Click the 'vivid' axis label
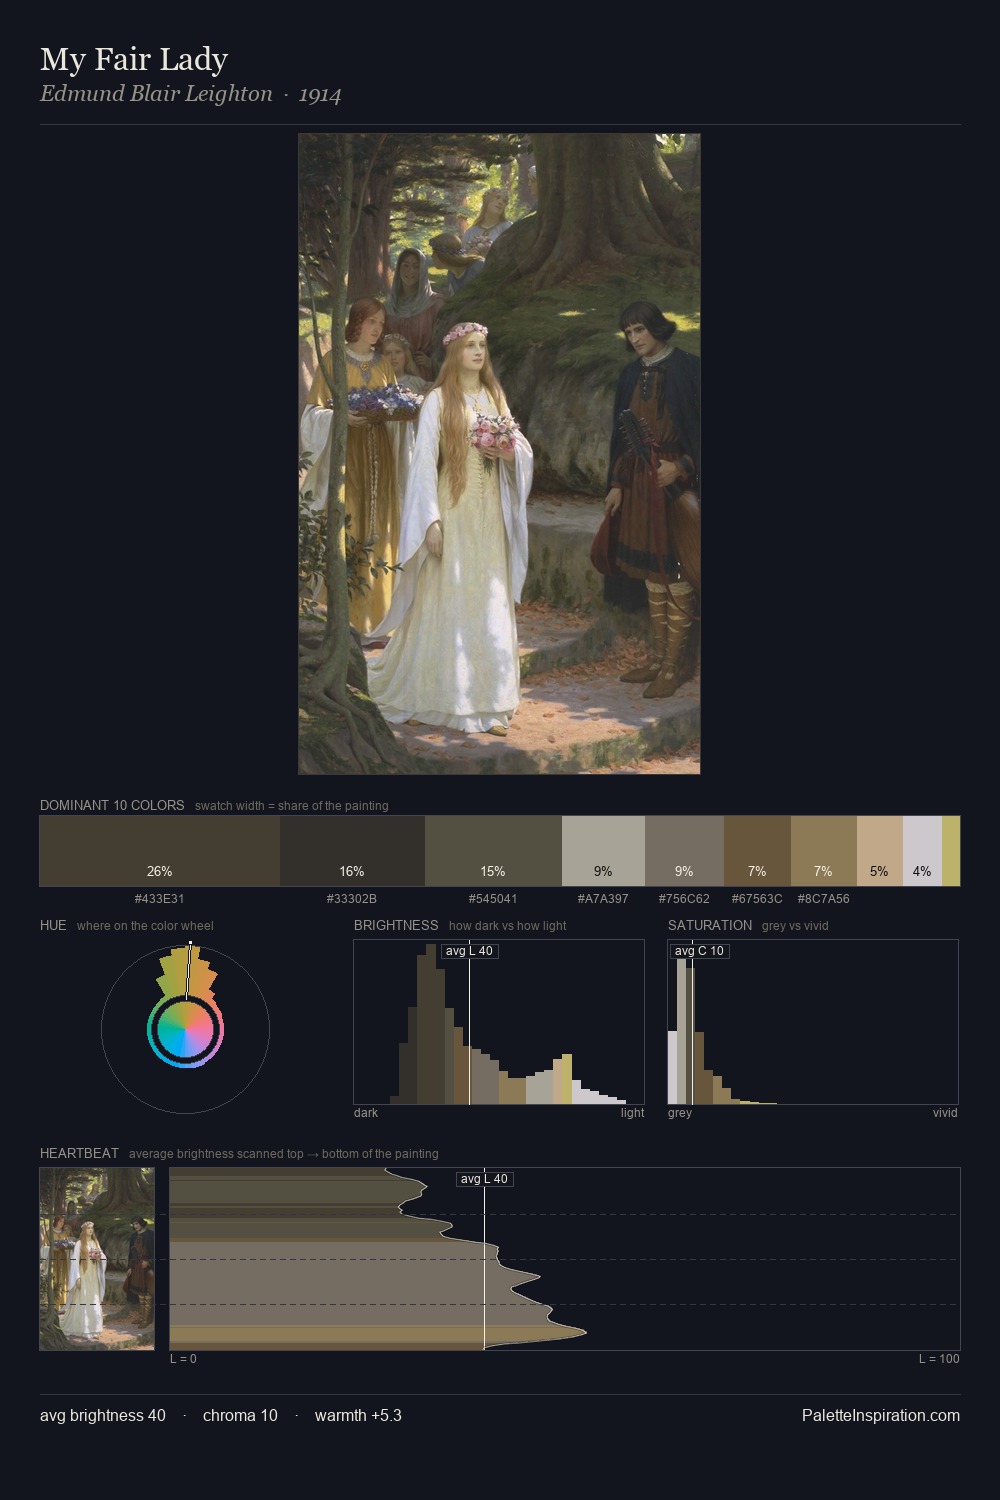This screenshot has width=1000, height=1500. pyautogui.click(x=945, y=1113)
